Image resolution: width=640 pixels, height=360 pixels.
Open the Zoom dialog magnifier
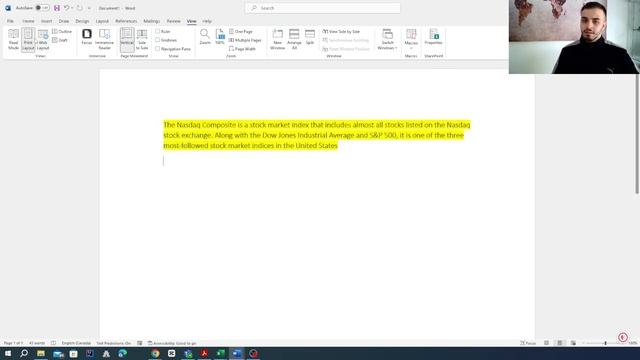205,37
